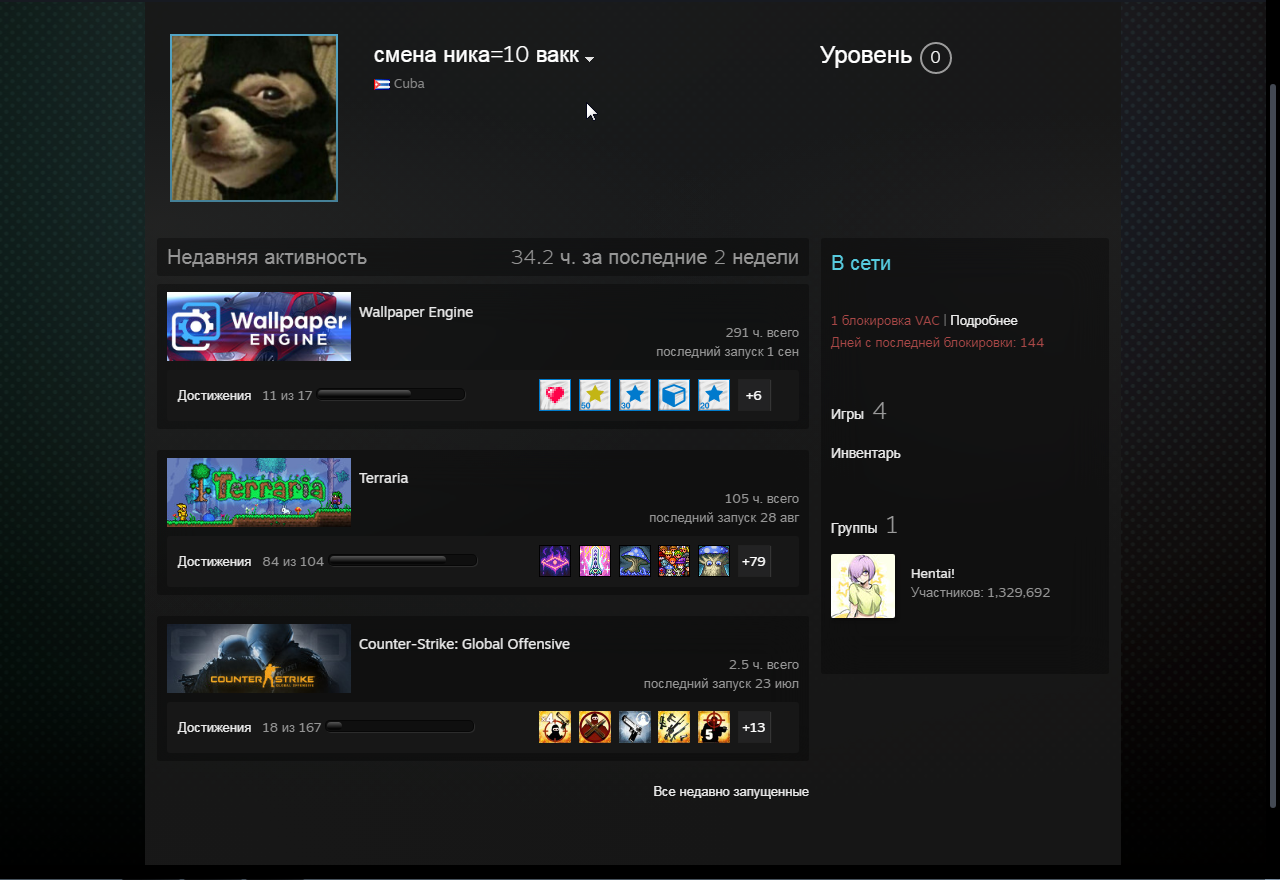The image size is (1280, 880).
Task: Open the Hentai! group avatar
Action: click(863, 586)
